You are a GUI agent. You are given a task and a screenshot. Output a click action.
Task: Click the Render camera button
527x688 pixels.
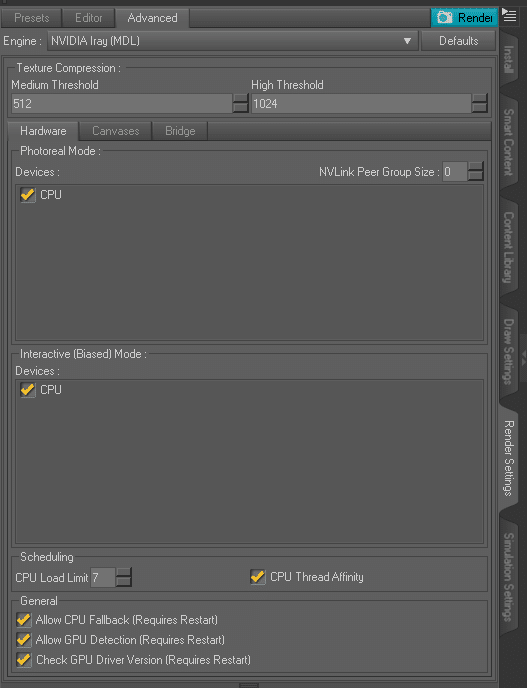464,18
